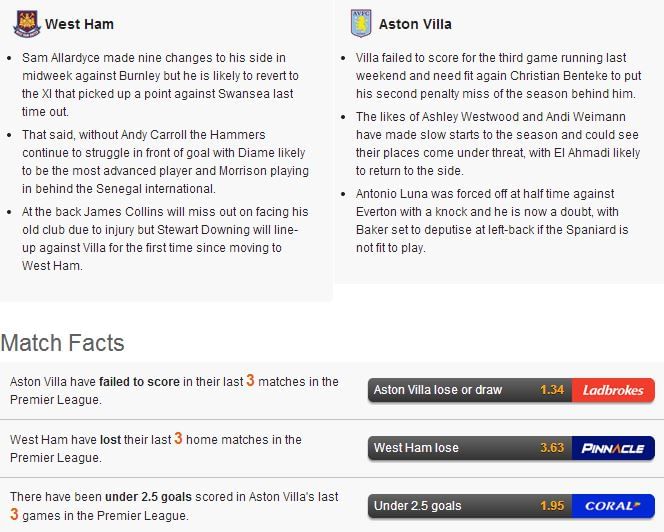Click the Aston Villa team heading
This screenshot has width=664, height=532.
[415, 24]
